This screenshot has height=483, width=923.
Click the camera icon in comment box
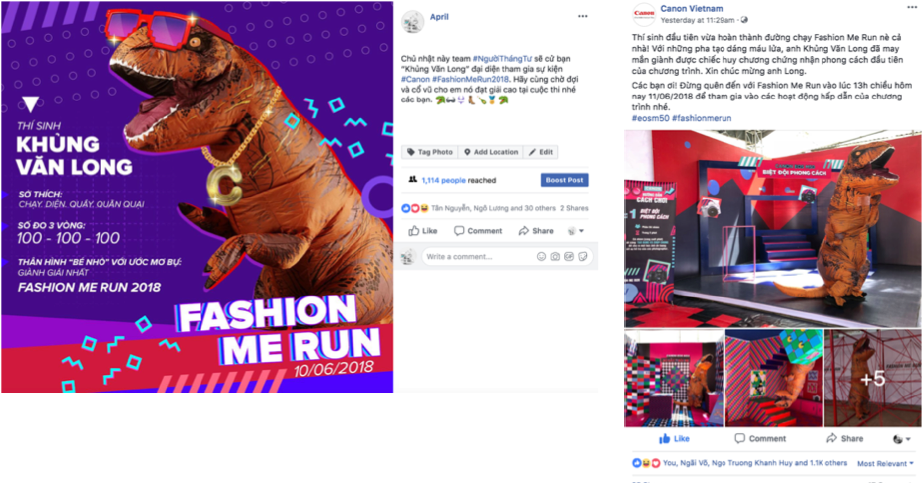555,257
